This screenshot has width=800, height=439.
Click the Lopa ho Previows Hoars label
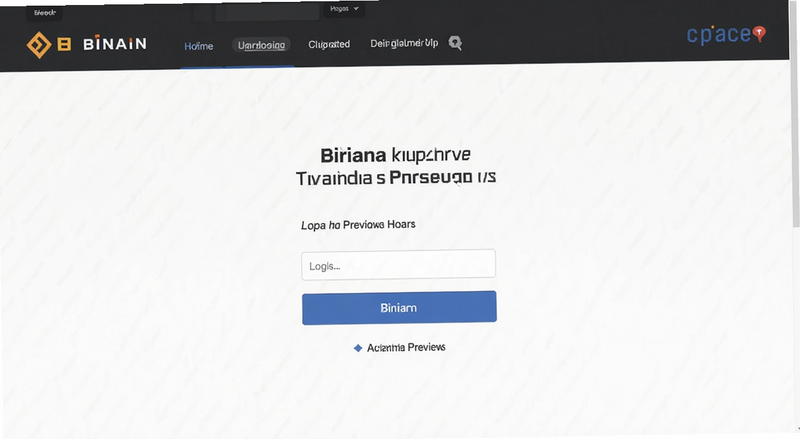(x=358, y=225)
